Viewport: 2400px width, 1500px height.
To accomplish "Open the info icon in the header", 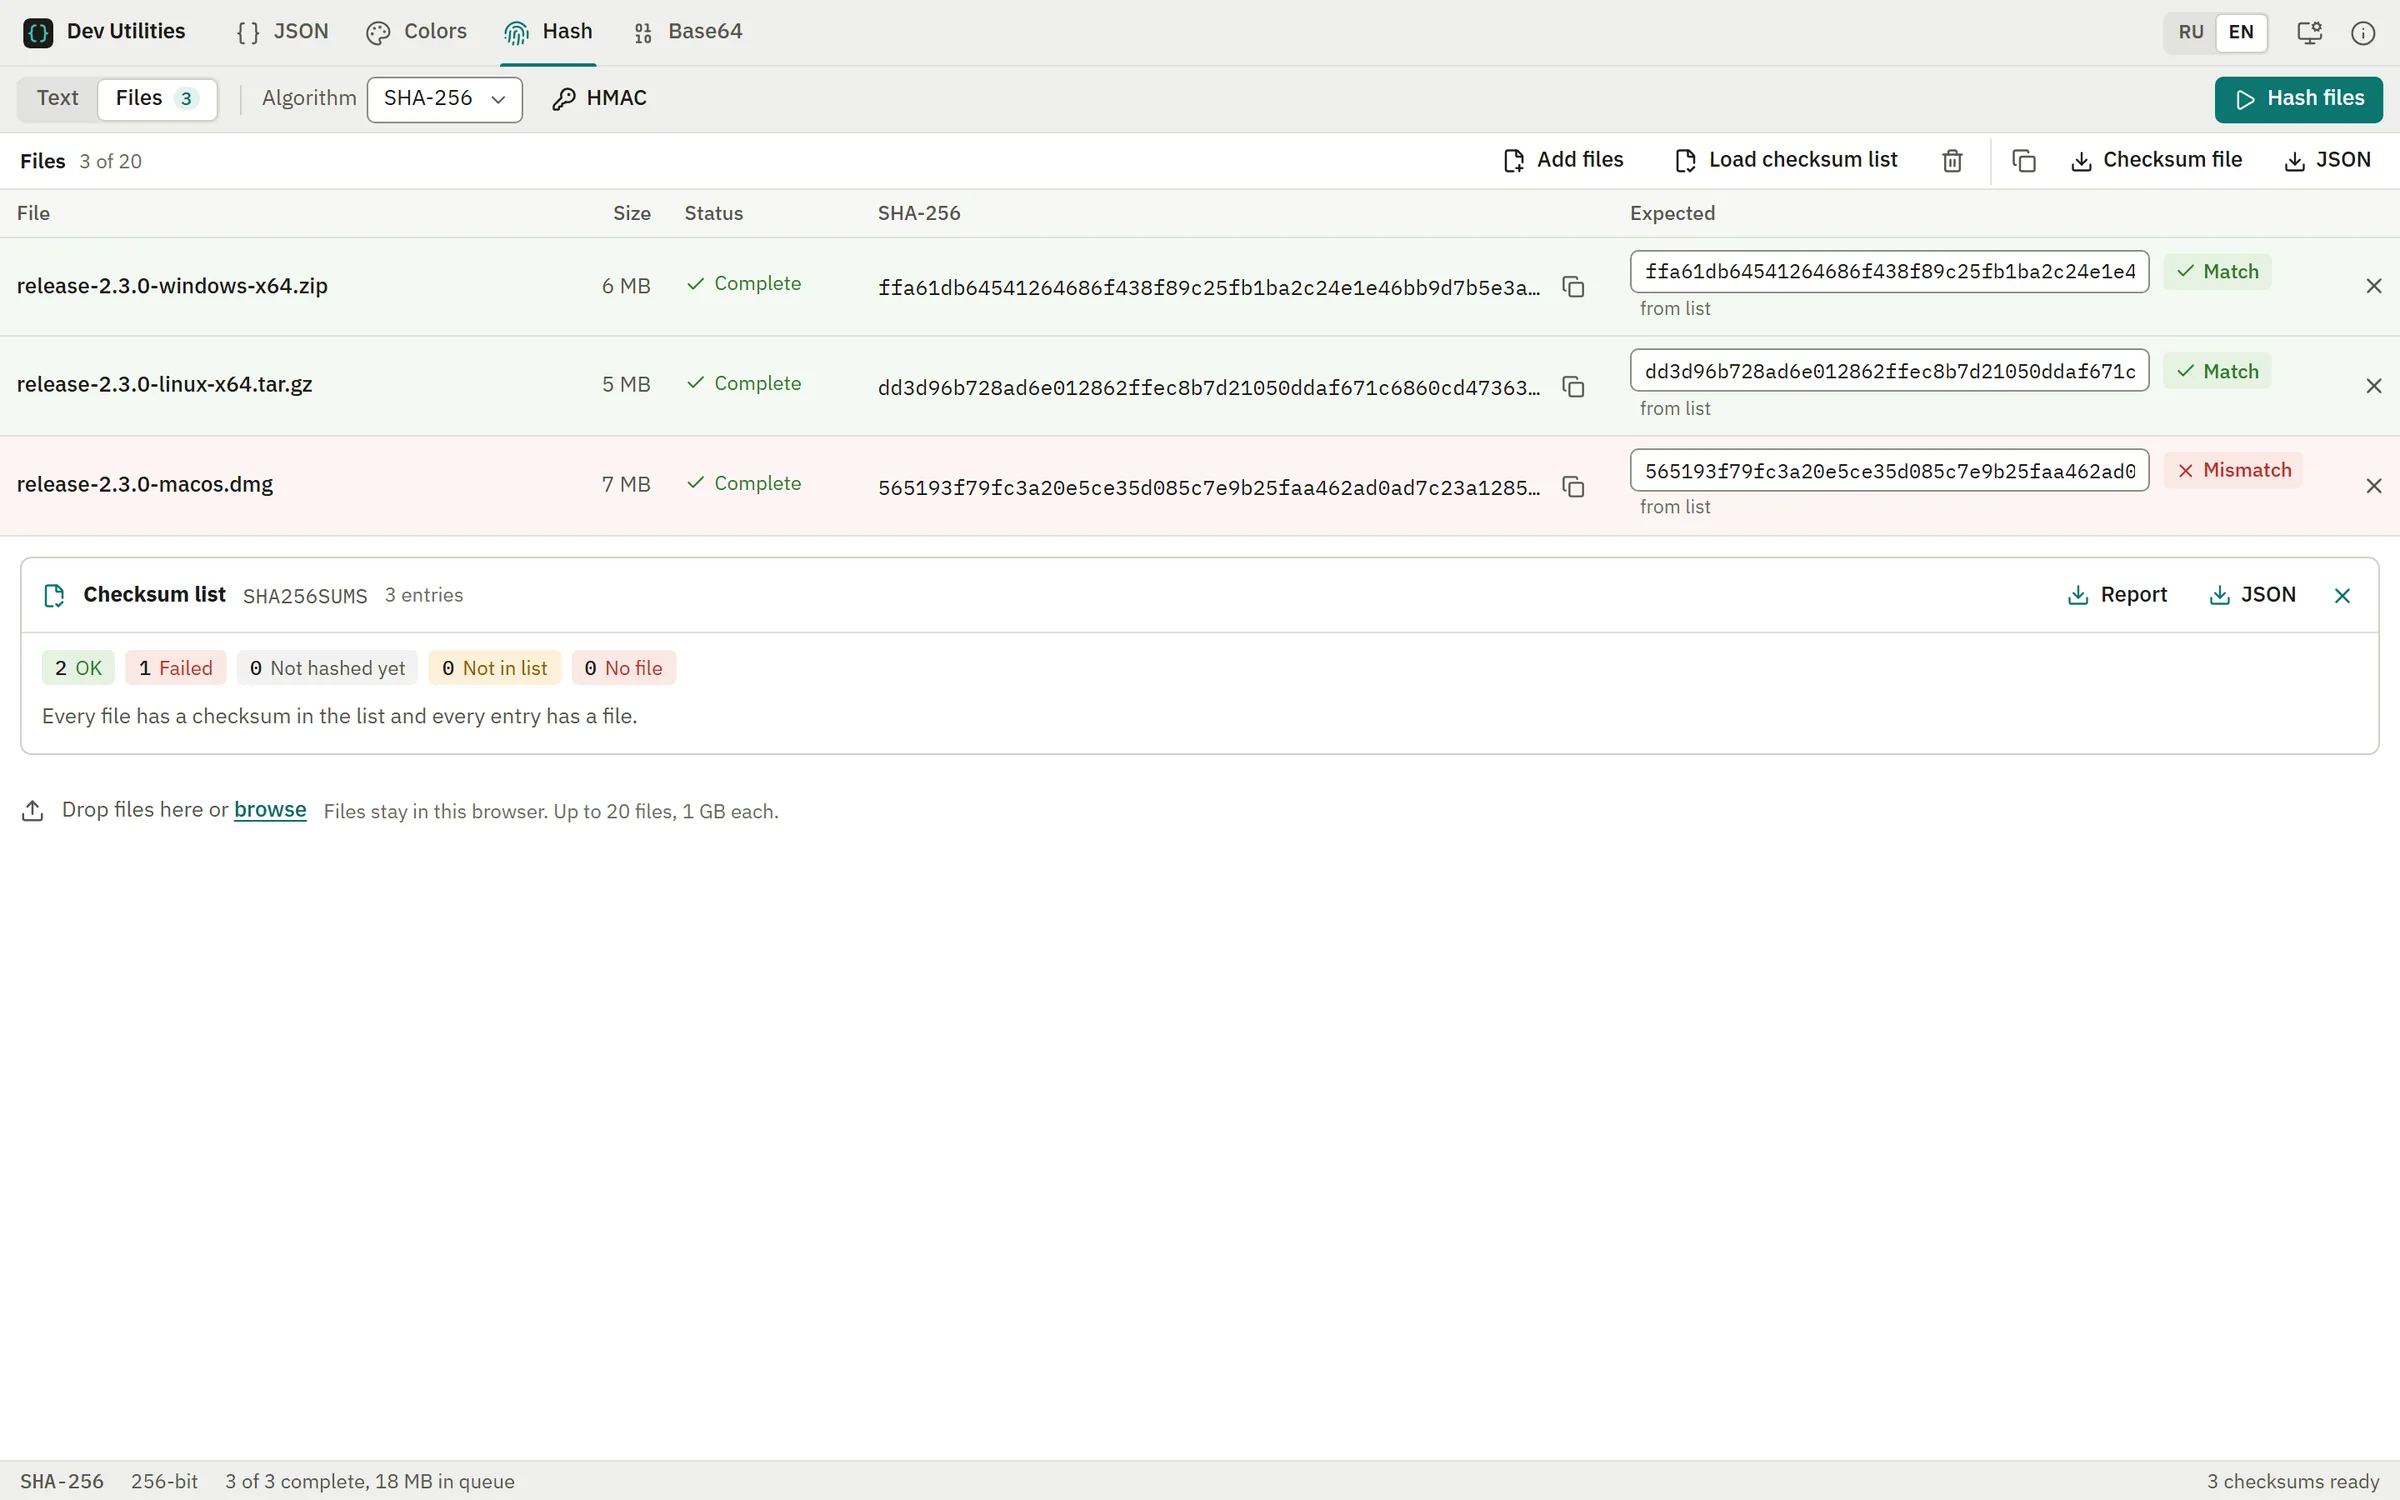I will [x=2363, y=33].
